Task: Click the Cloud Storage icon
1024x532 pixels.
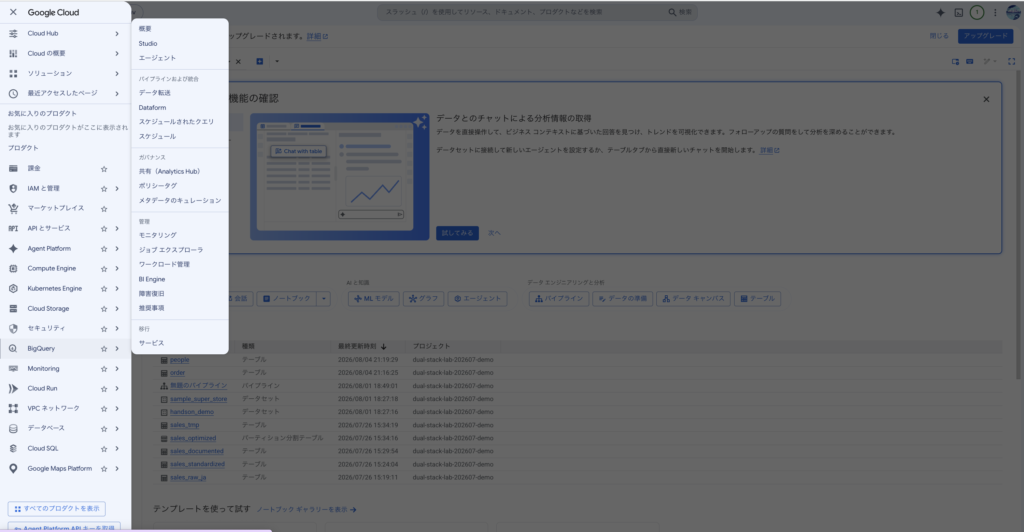Action: coord(13,309)
